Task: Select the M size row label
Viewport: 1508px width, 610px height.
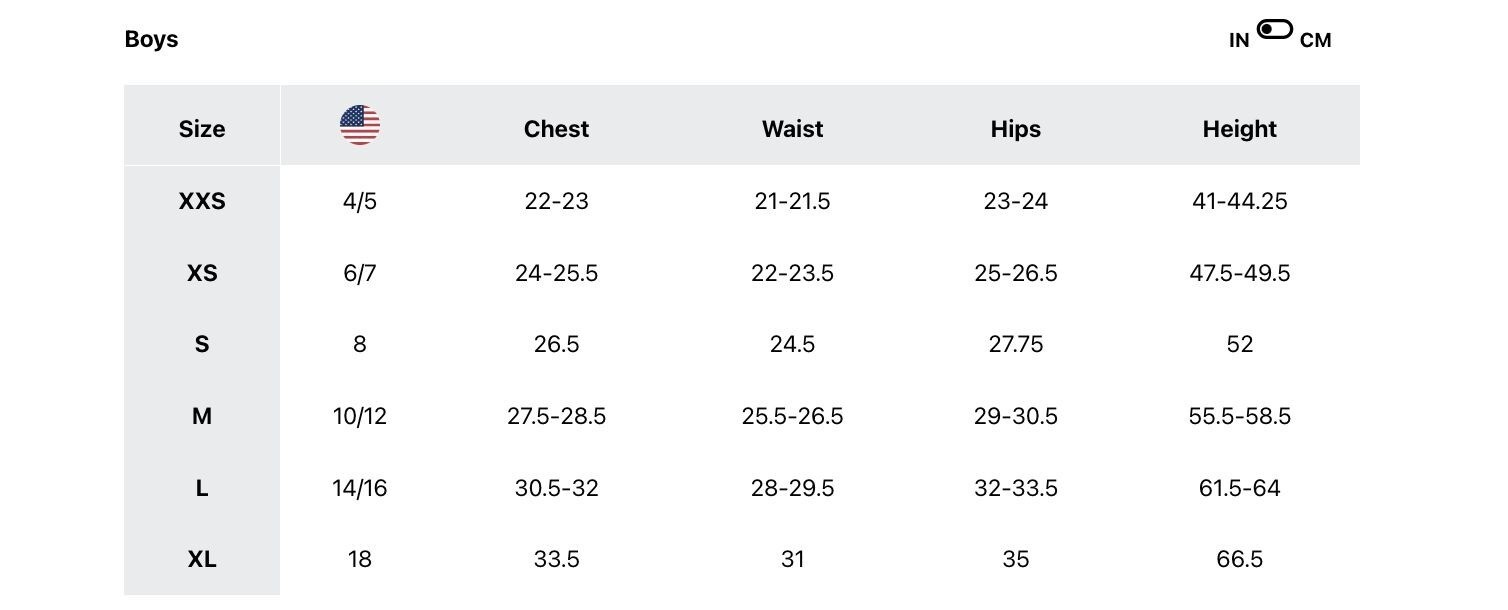Action: point(202,416)
